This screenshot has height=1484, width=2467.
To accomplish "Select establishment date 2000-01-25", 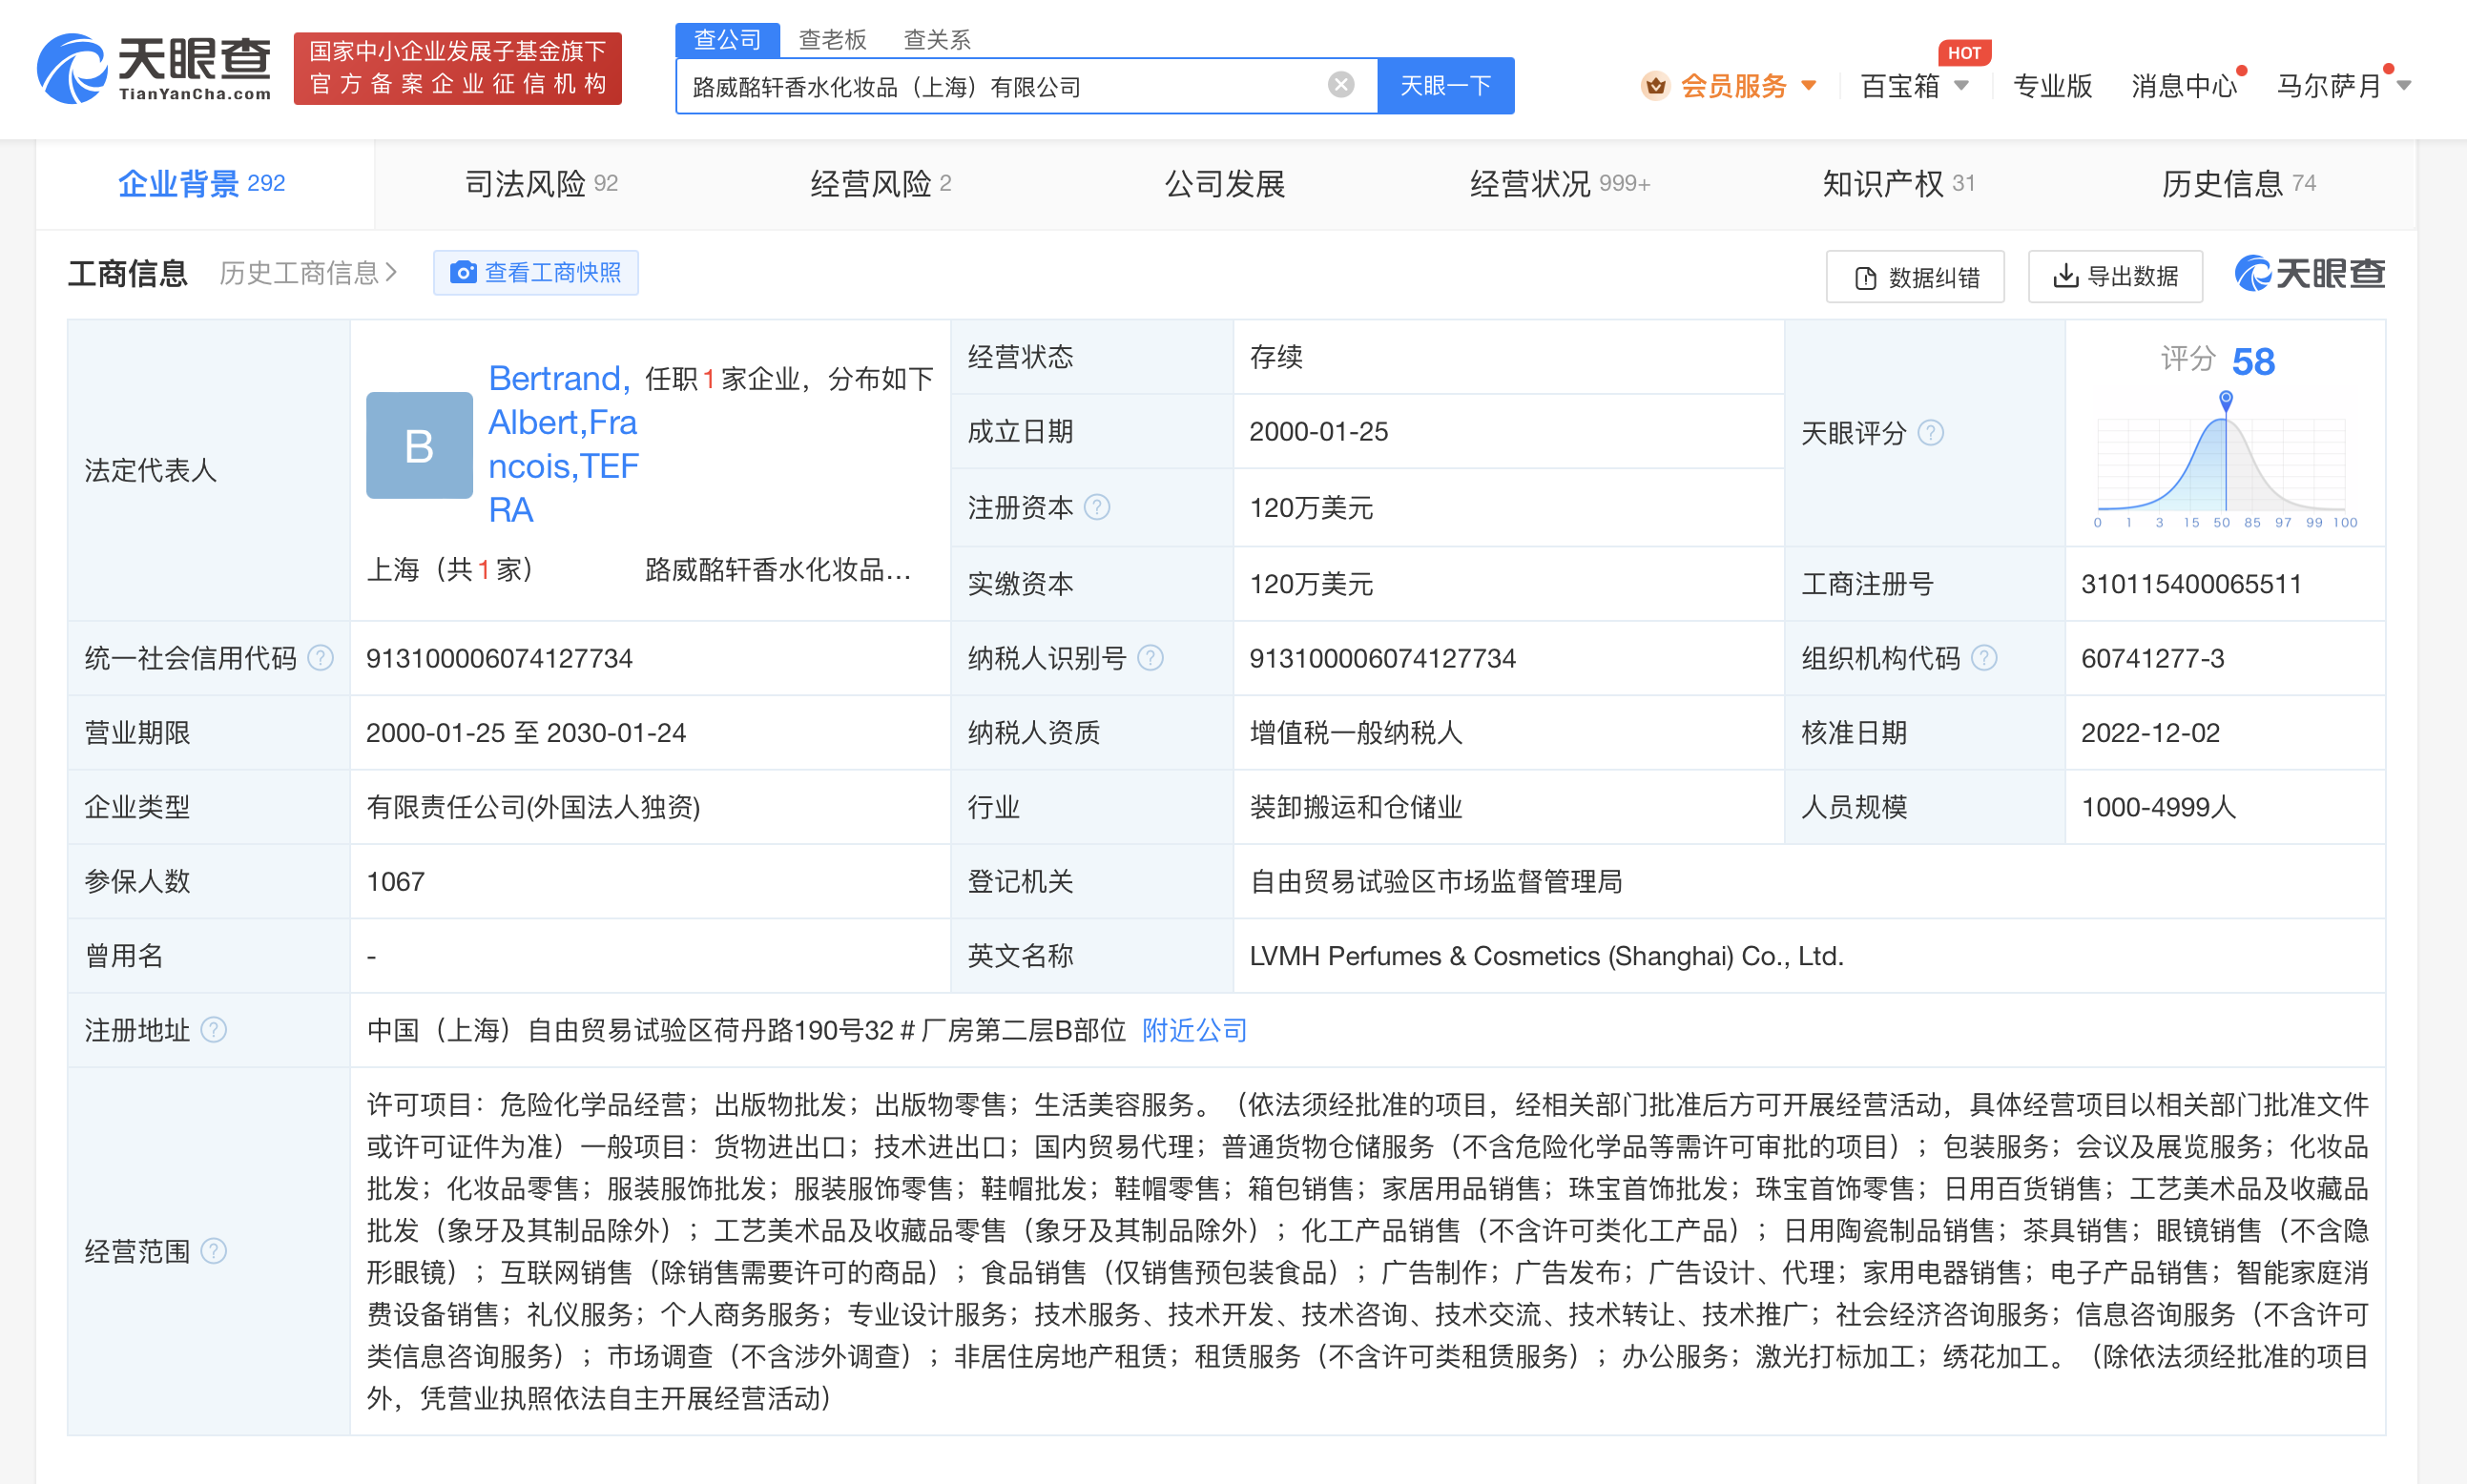I will tap(1318, 432).
